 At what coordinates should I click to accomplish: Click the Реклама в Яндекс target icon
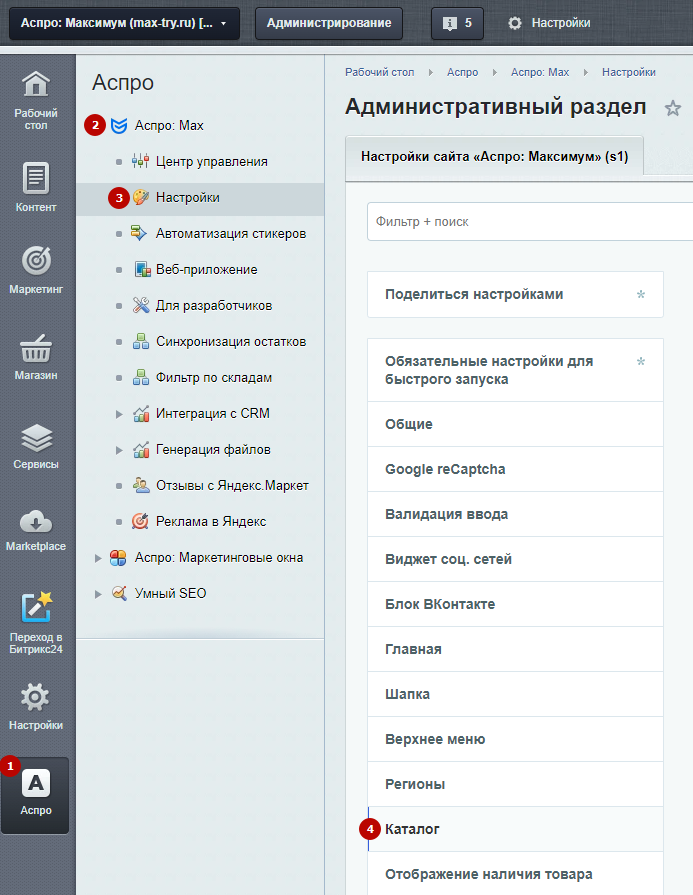point(140,521)
